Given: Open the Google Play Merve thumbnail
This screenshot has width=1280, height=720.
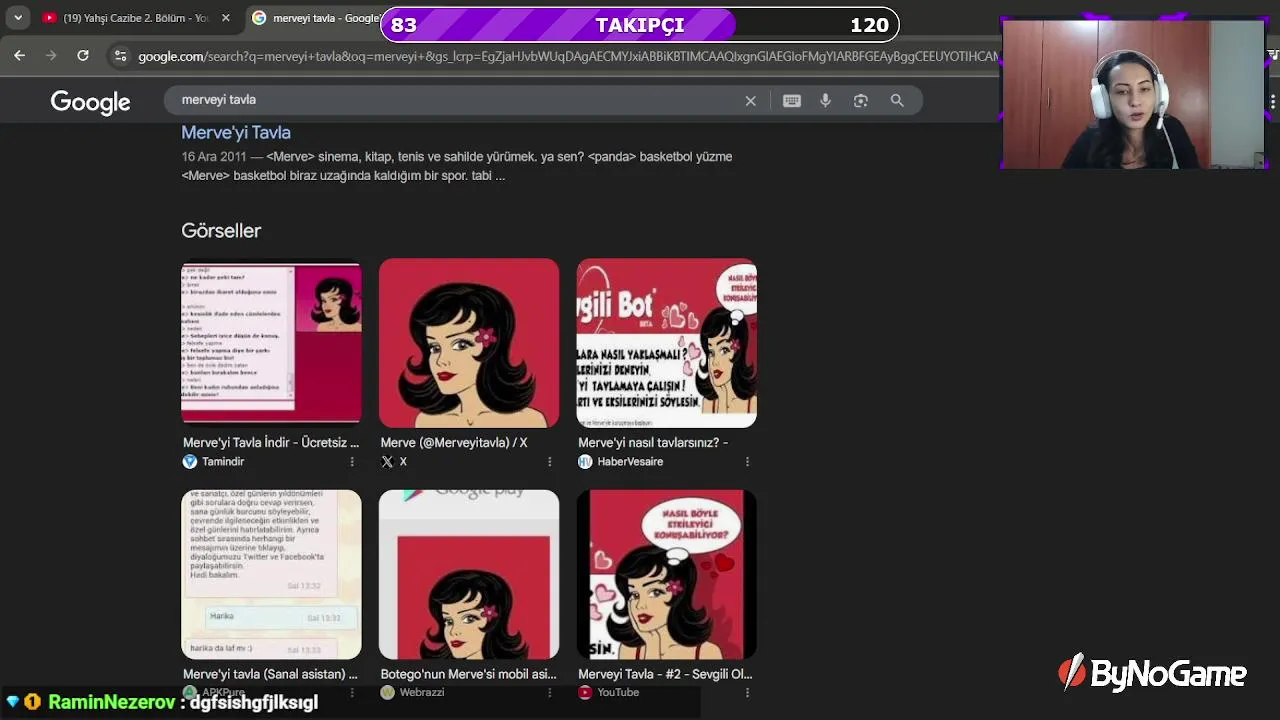Looking at the screenshot, I should [469, 574].
